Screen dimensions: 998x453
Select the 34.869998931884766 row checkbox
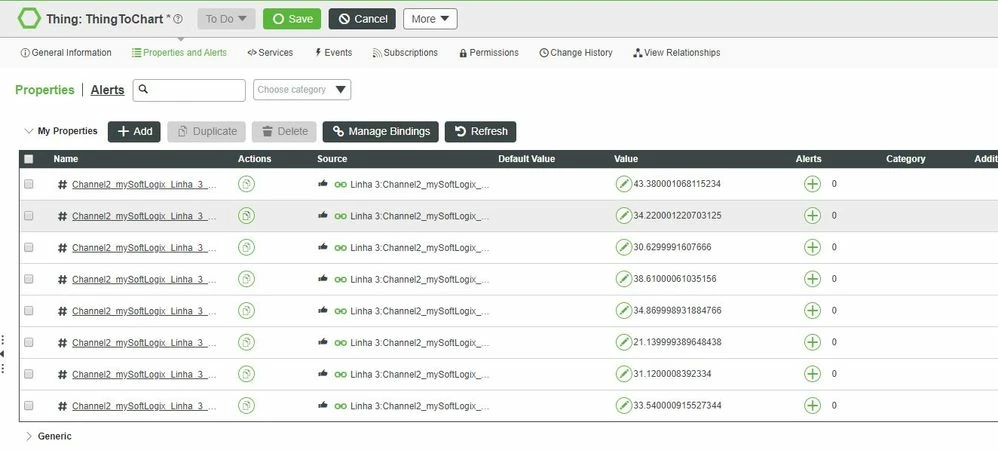point(29,310)
